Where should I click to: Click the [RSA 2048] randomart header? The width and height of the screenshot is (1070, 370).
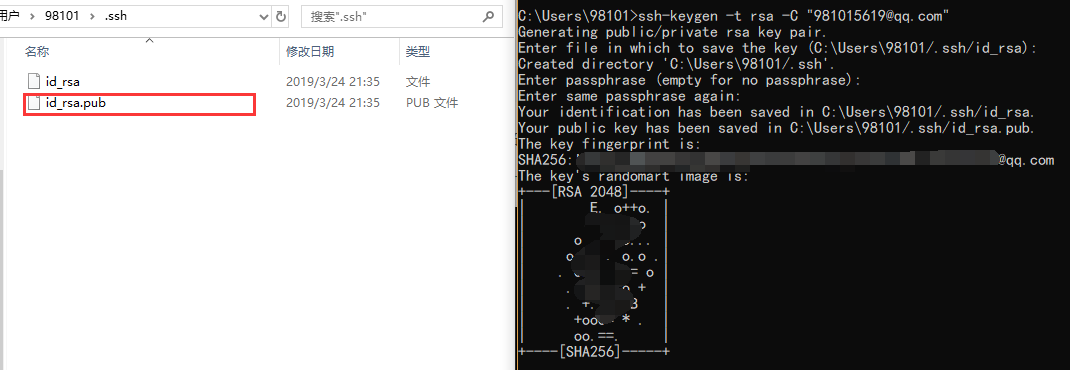coord(593,192)
